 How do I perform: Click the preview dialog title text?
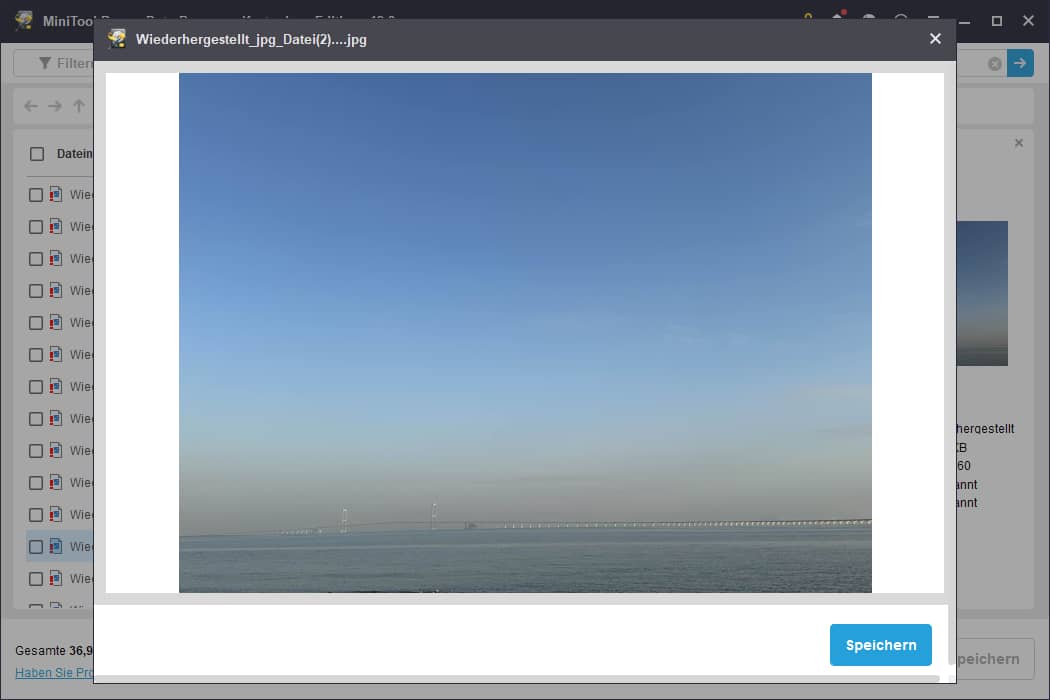coord(251,40)
